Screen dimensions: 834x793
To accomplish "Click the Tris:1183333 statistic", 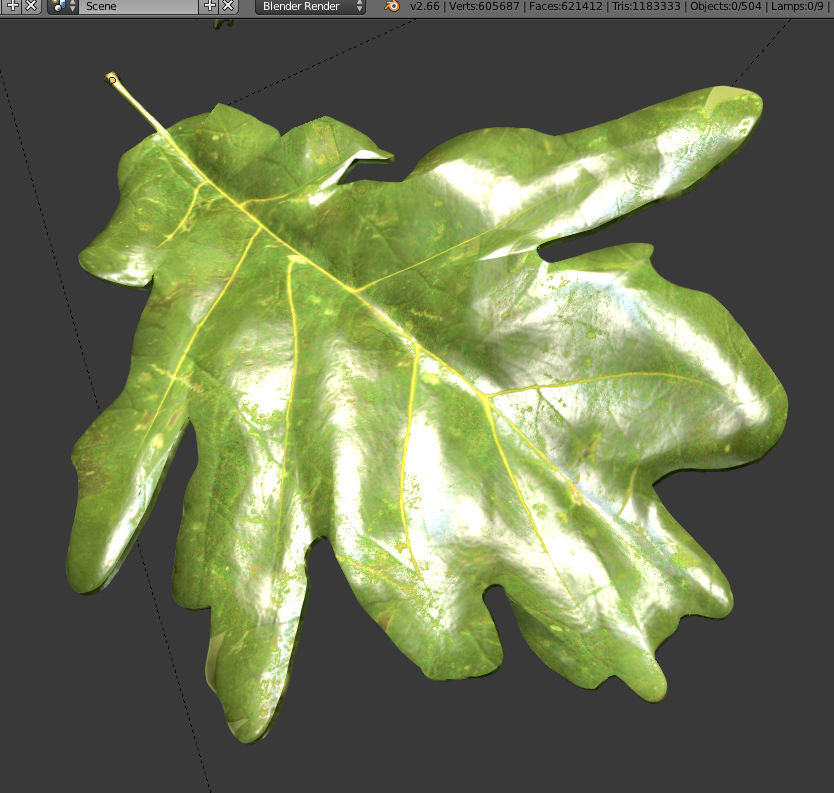I will pyautogui.click(x=646, y=6).
